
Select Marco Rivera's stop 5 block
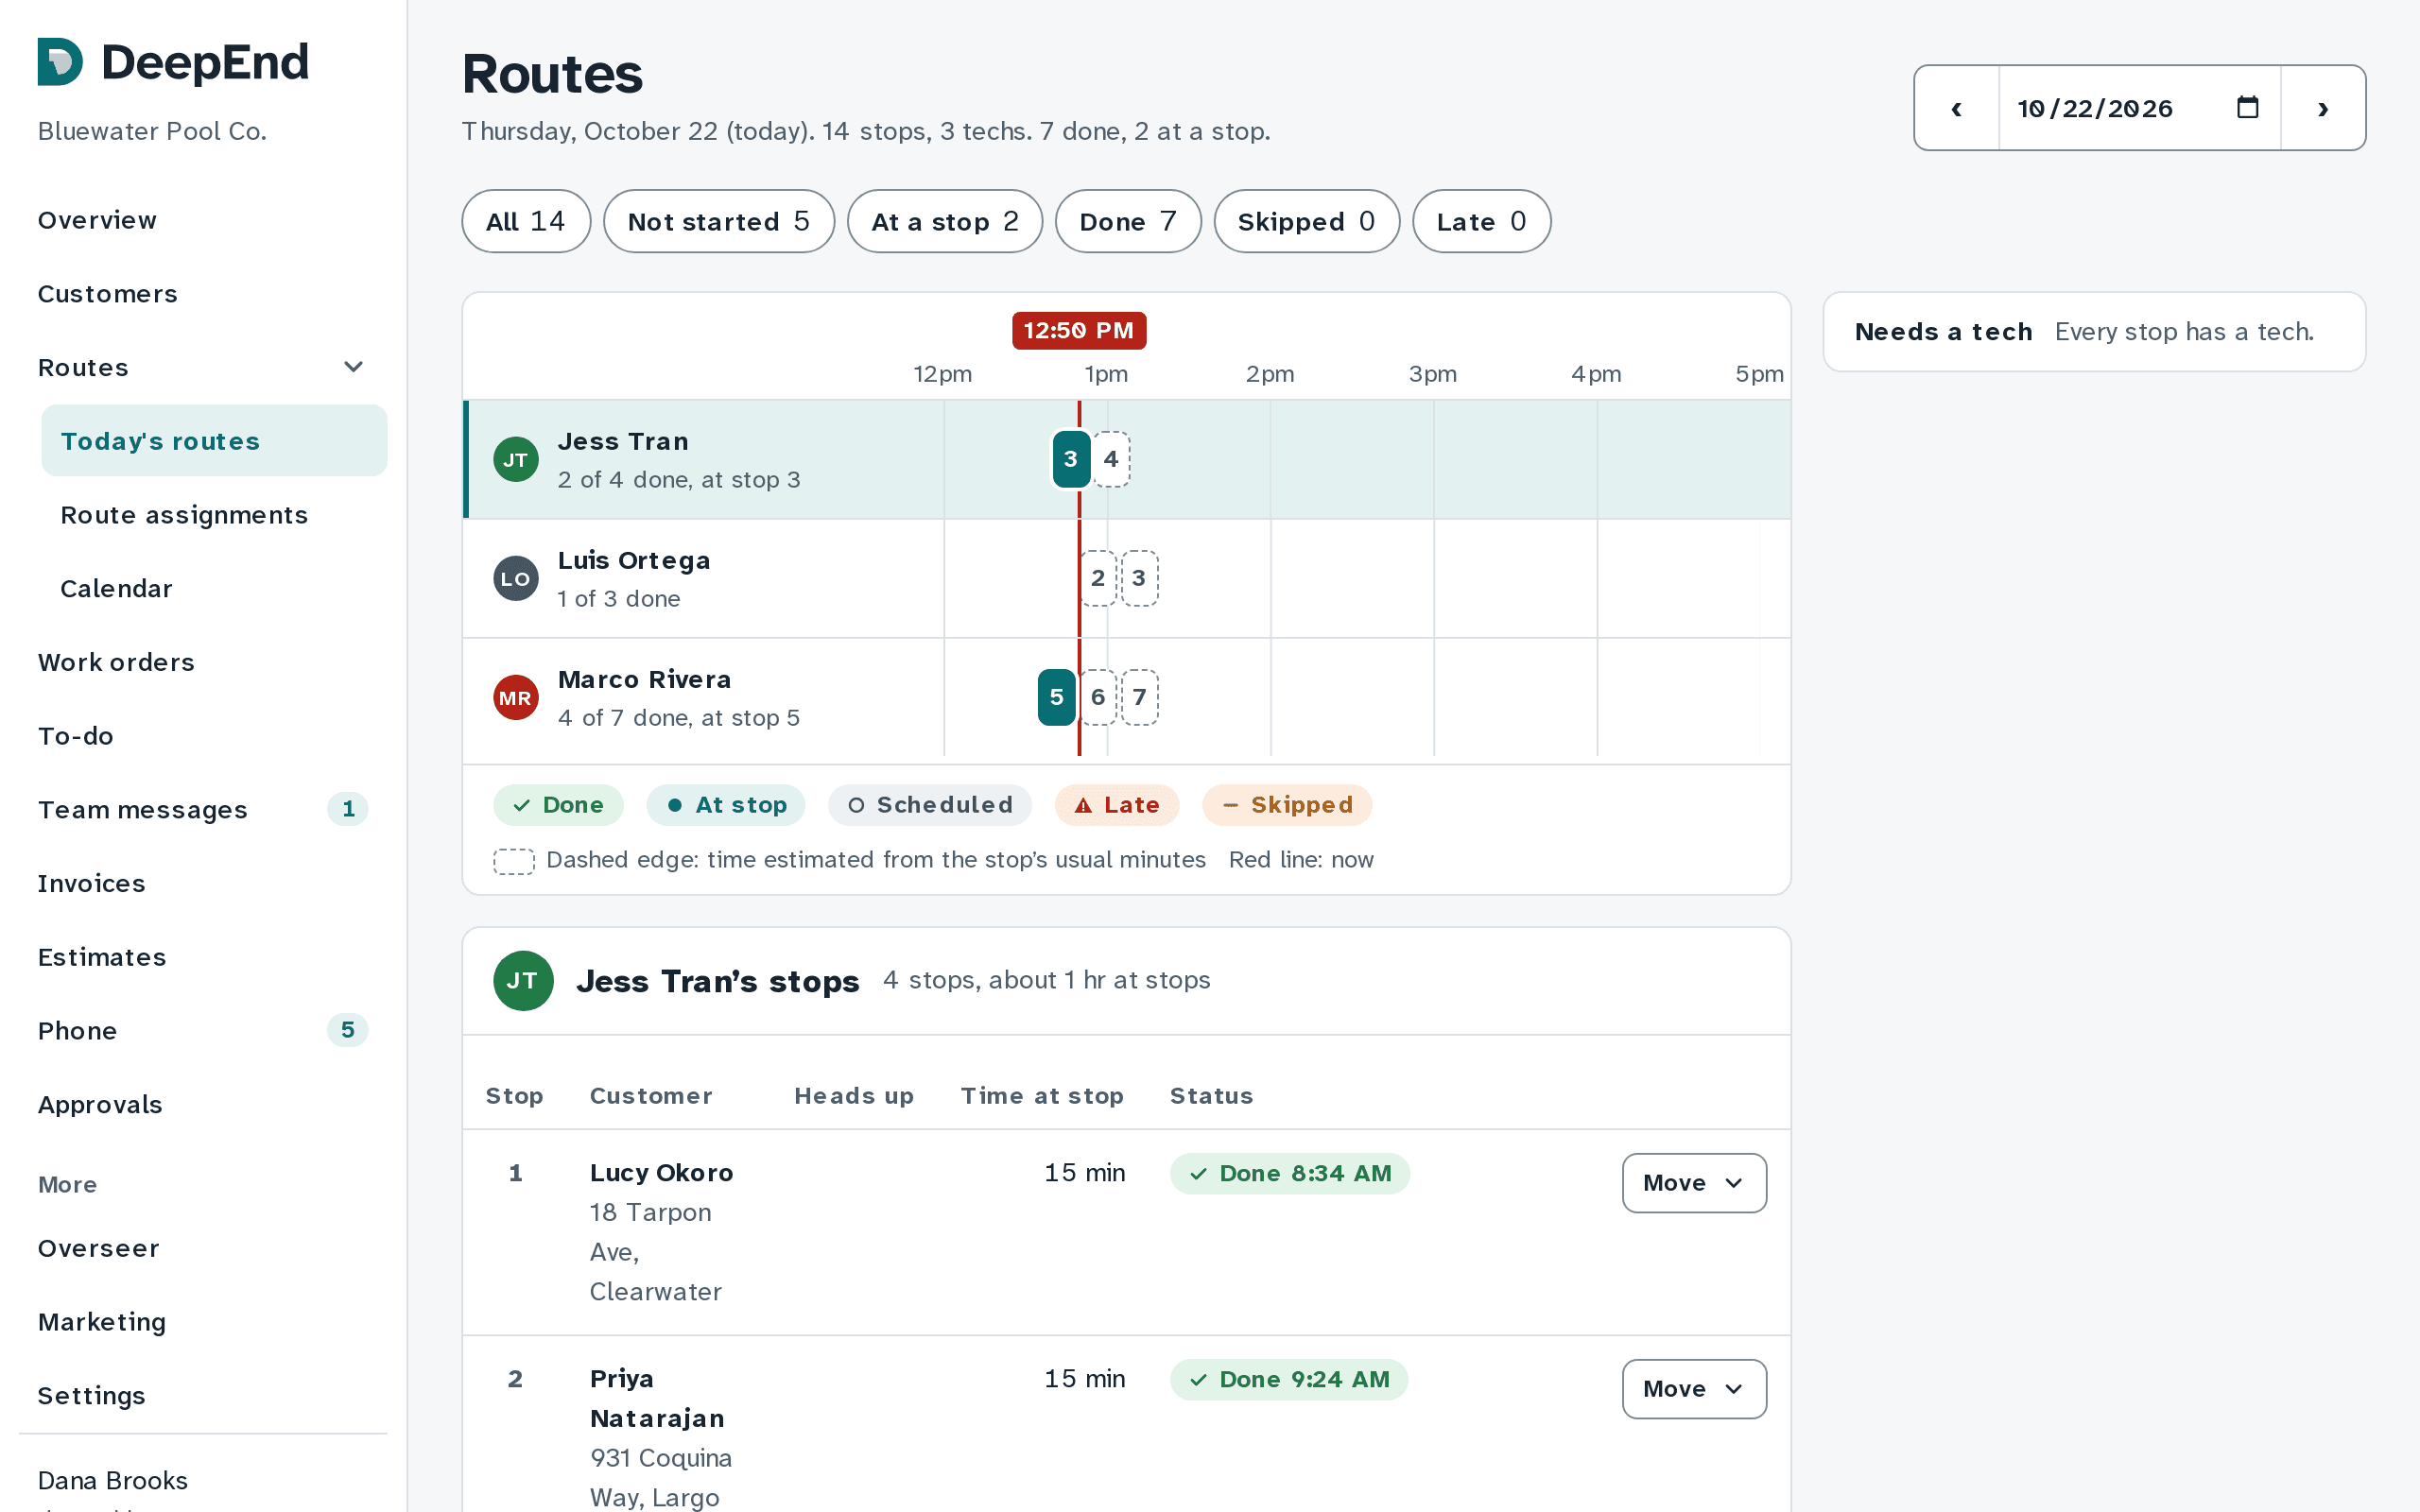point(1057,697)
